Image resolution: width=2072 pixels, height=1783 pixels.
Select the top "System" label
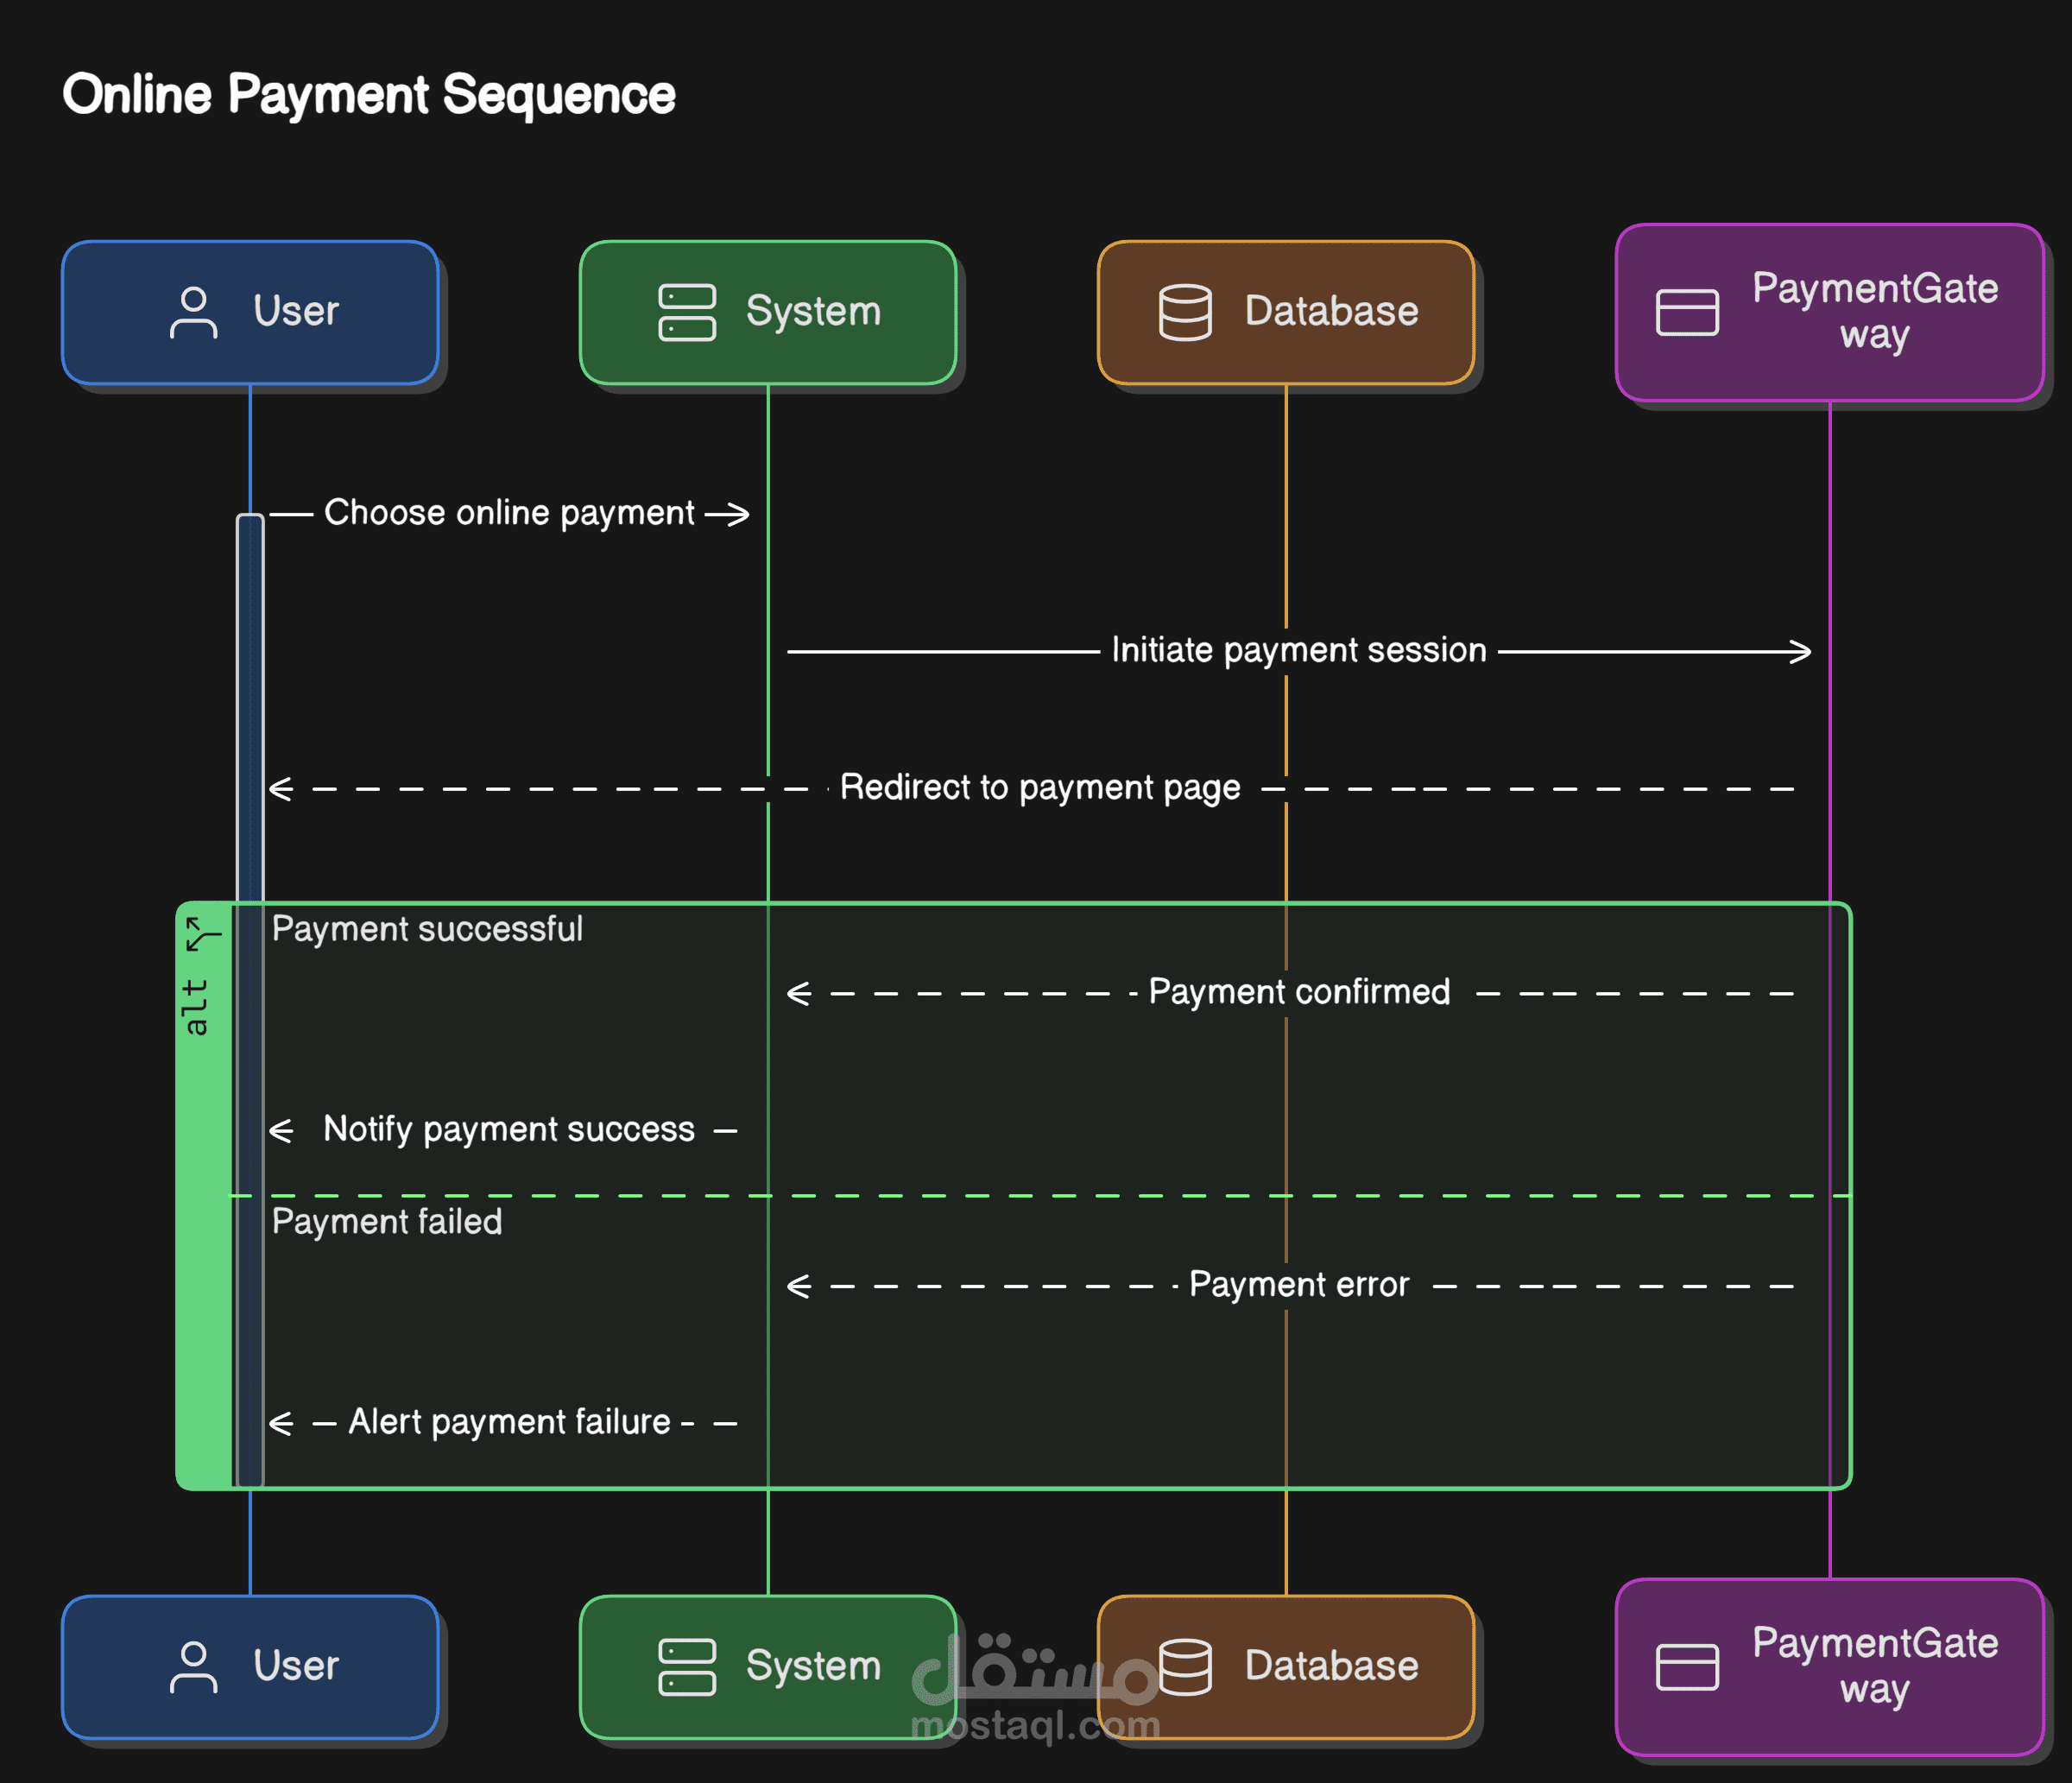coord(813,312)
